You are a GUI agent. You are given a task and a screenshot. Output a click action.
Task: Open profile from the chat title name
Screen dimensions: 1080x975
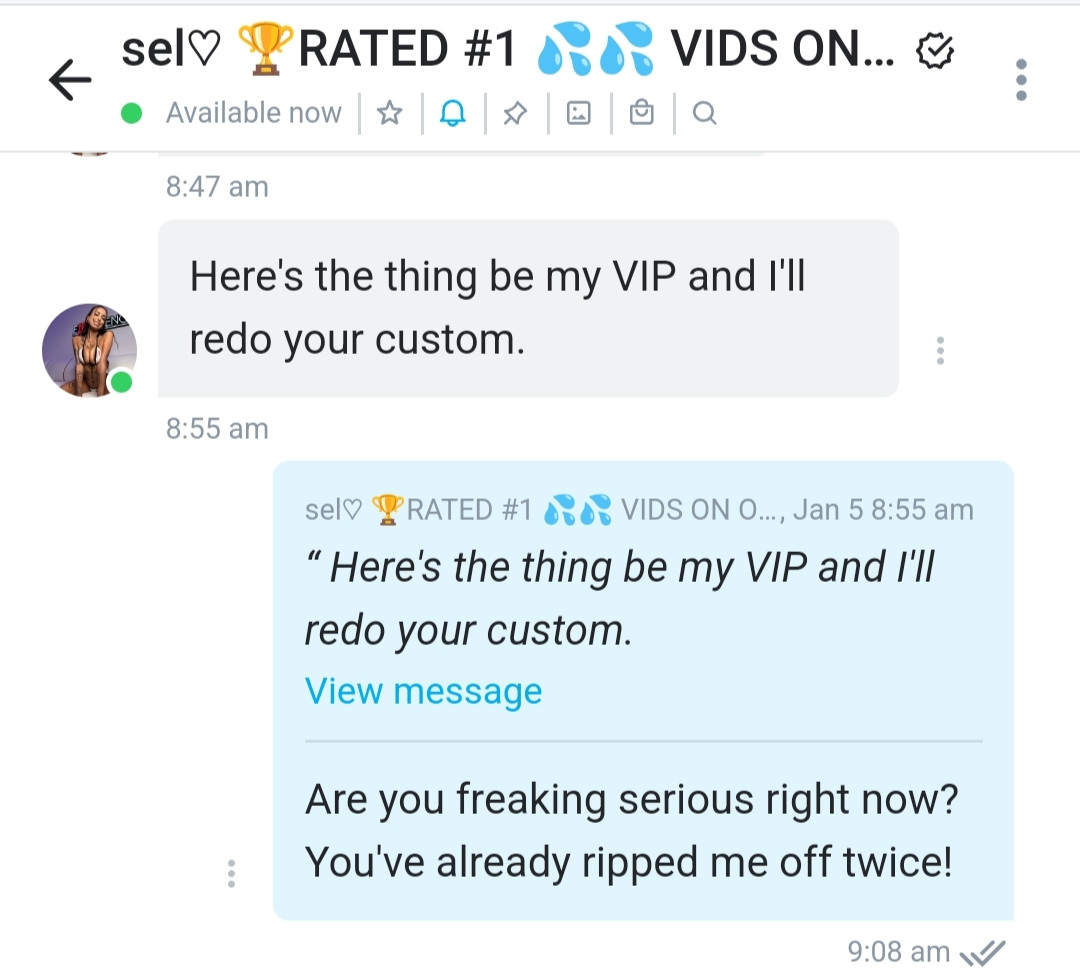(x=508, y=50)
